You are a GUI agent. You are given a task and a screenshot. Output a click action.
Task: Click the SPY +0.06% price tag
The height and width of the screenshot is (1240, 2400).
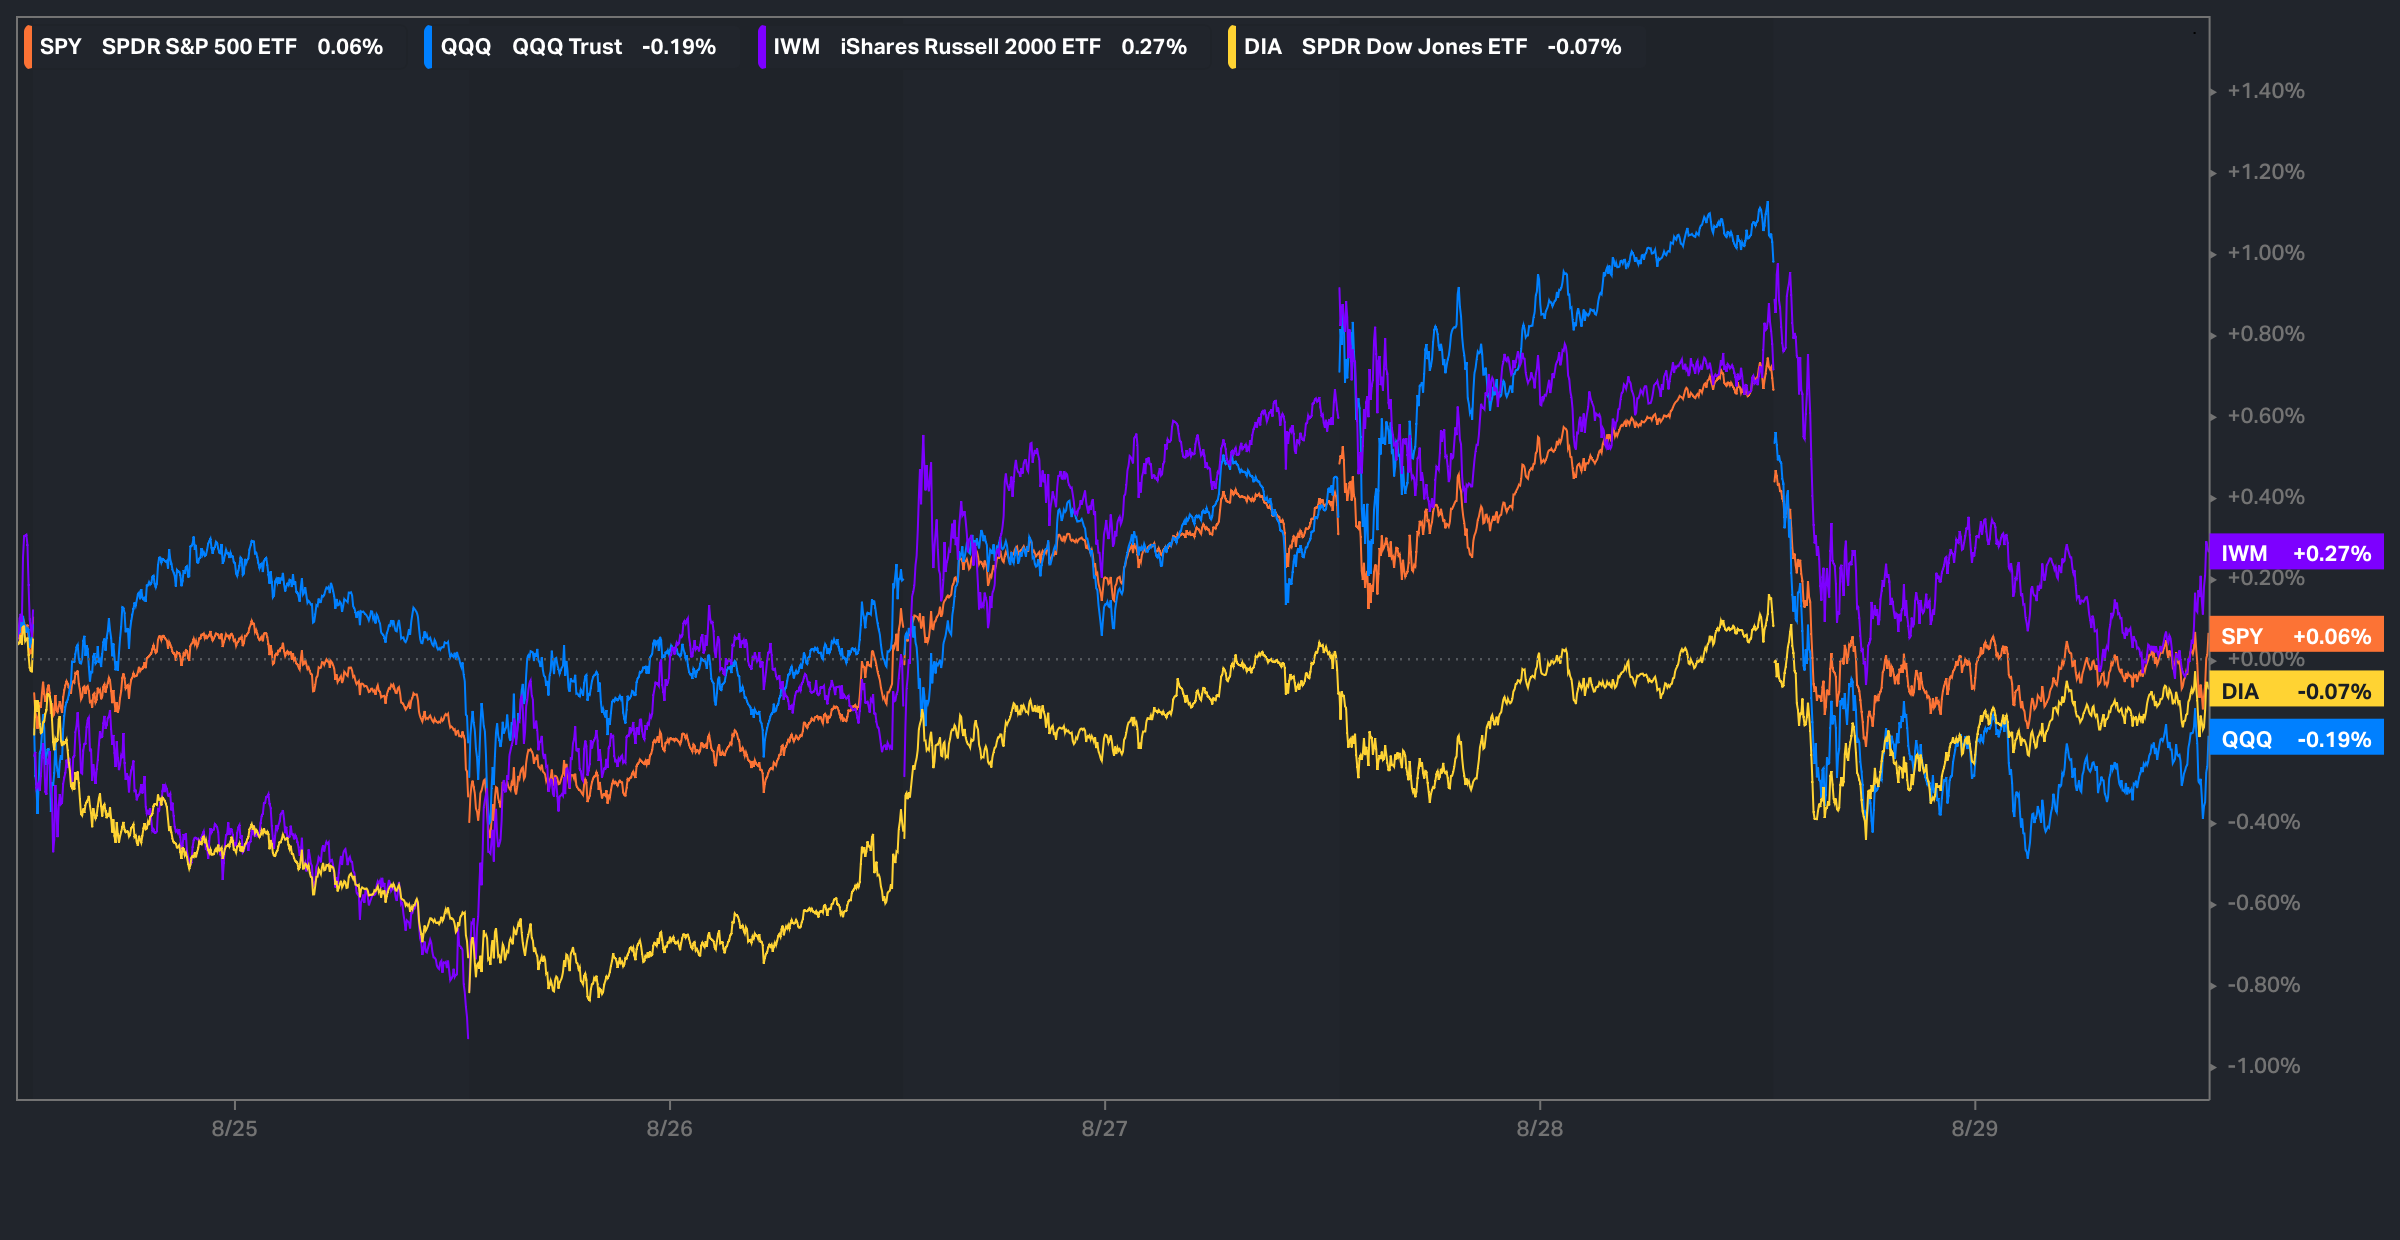(x=2295, y=636)
